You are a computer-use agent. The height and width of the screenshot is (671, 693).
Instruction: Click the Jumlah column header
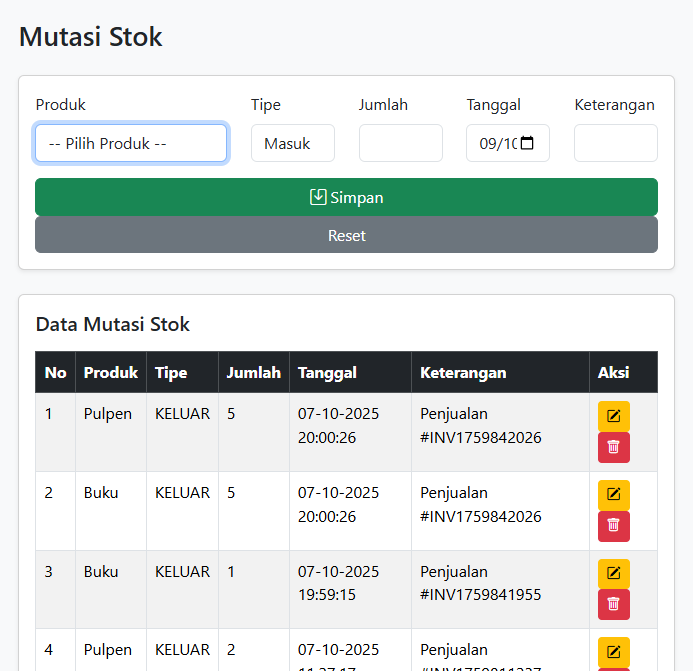(254, 372)
